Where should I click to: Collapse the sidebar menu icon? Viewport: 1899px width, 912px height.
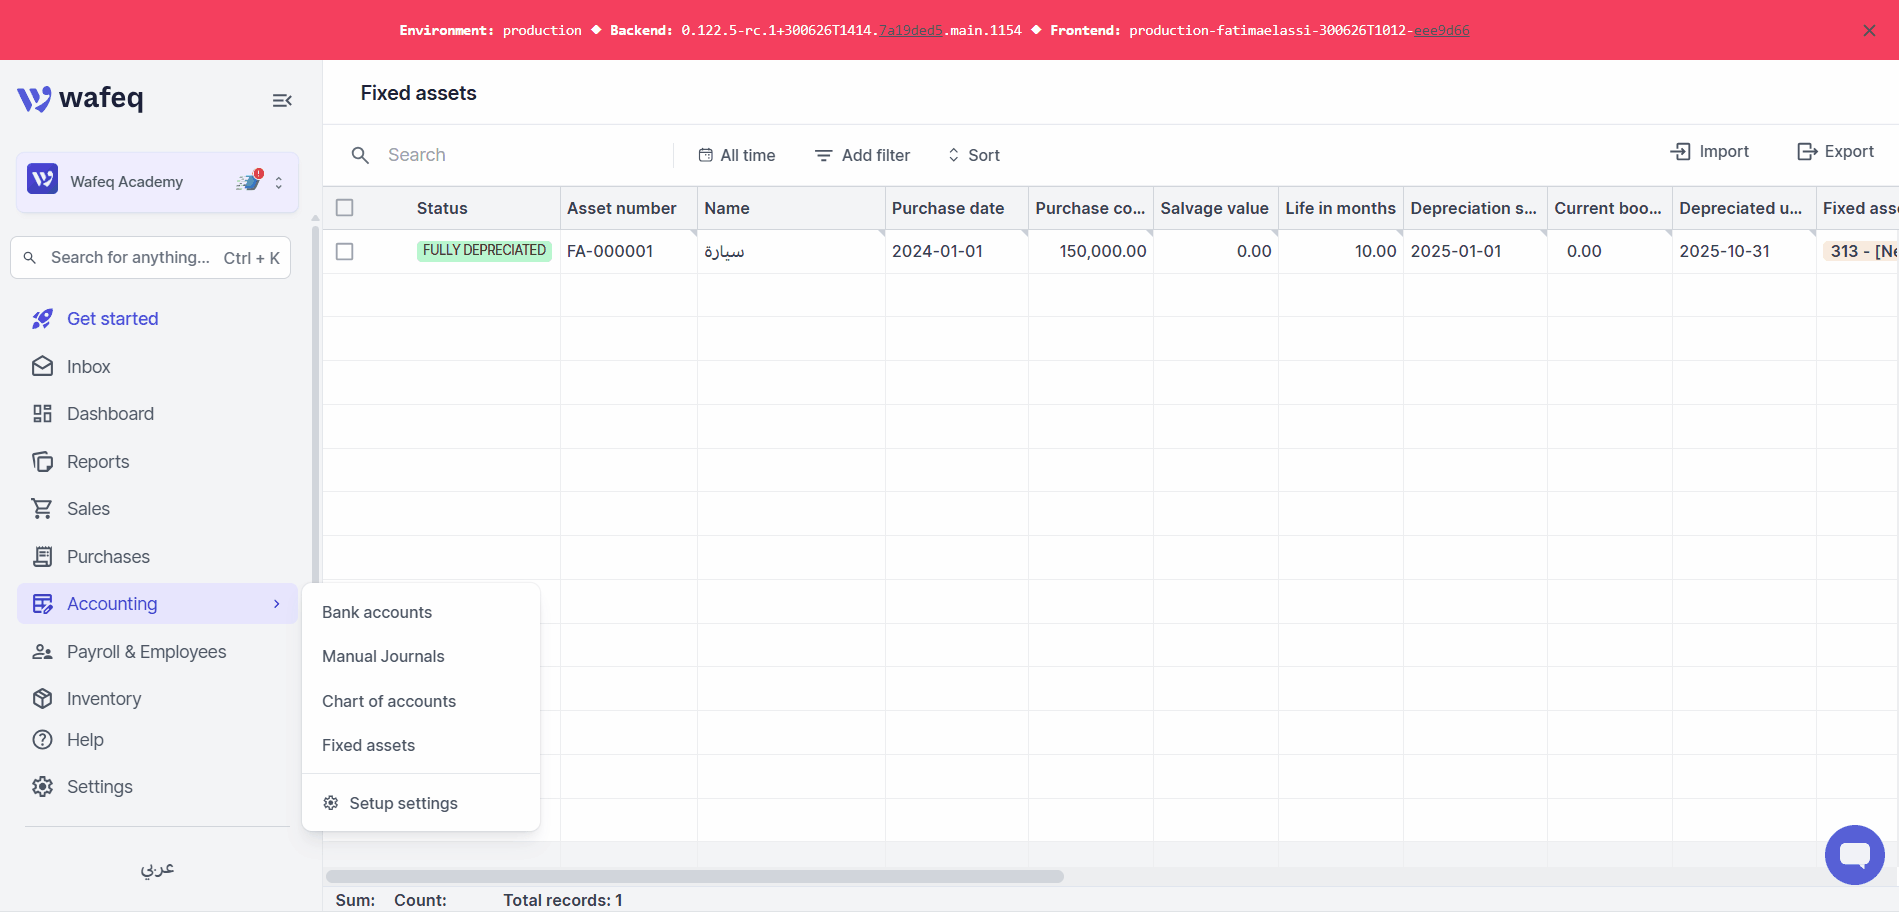point(282,100)
